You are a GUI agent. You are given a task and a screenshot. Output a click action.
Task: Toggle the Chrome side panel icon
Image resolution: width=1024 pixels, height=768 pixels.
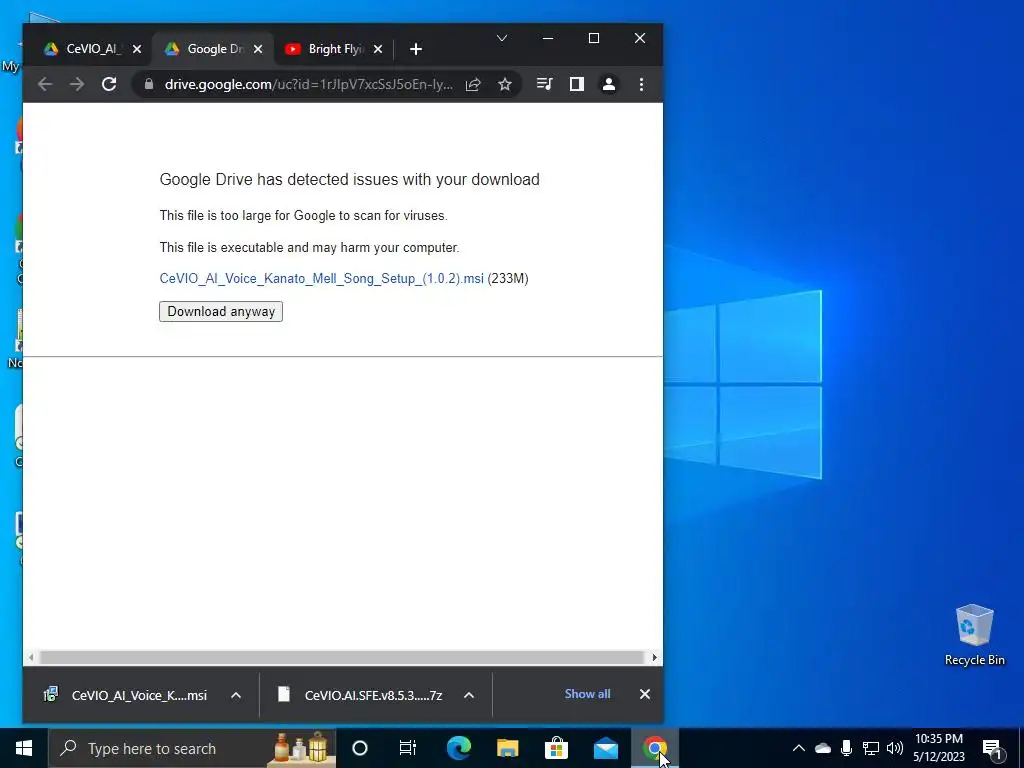coord(577,84)
